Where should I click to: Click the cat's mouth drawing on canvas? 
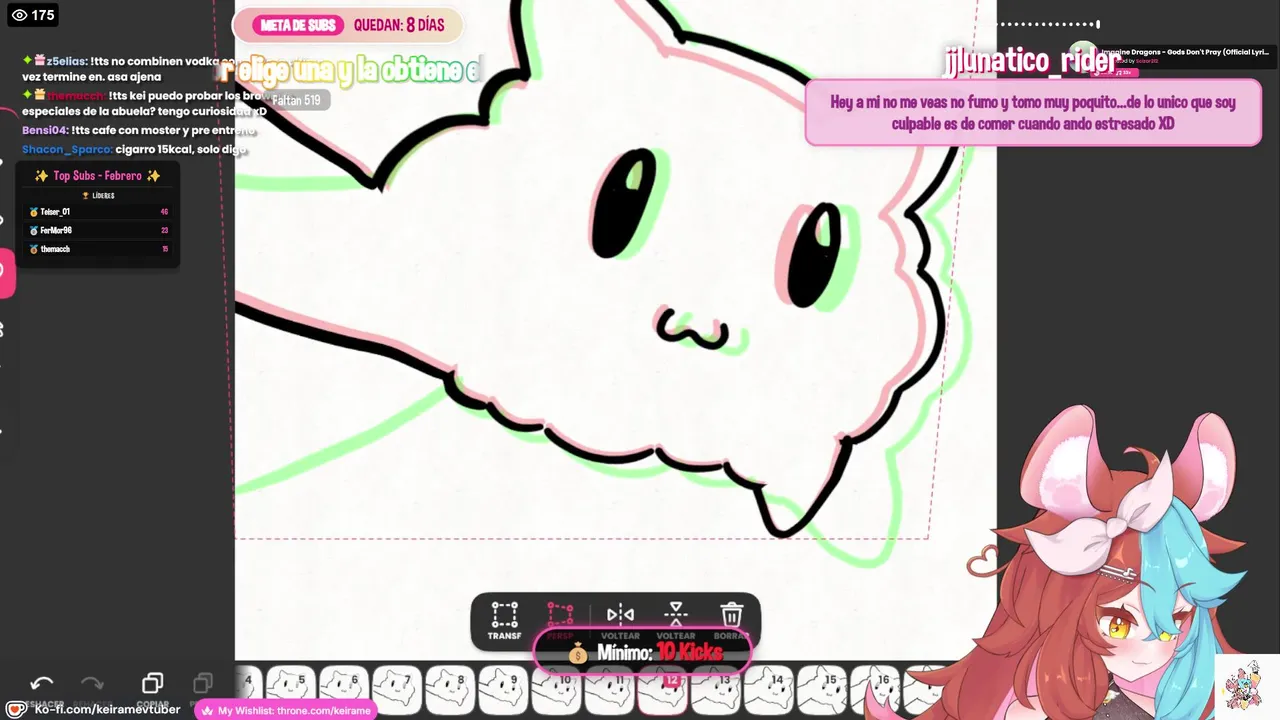click(x=692, y=329)
